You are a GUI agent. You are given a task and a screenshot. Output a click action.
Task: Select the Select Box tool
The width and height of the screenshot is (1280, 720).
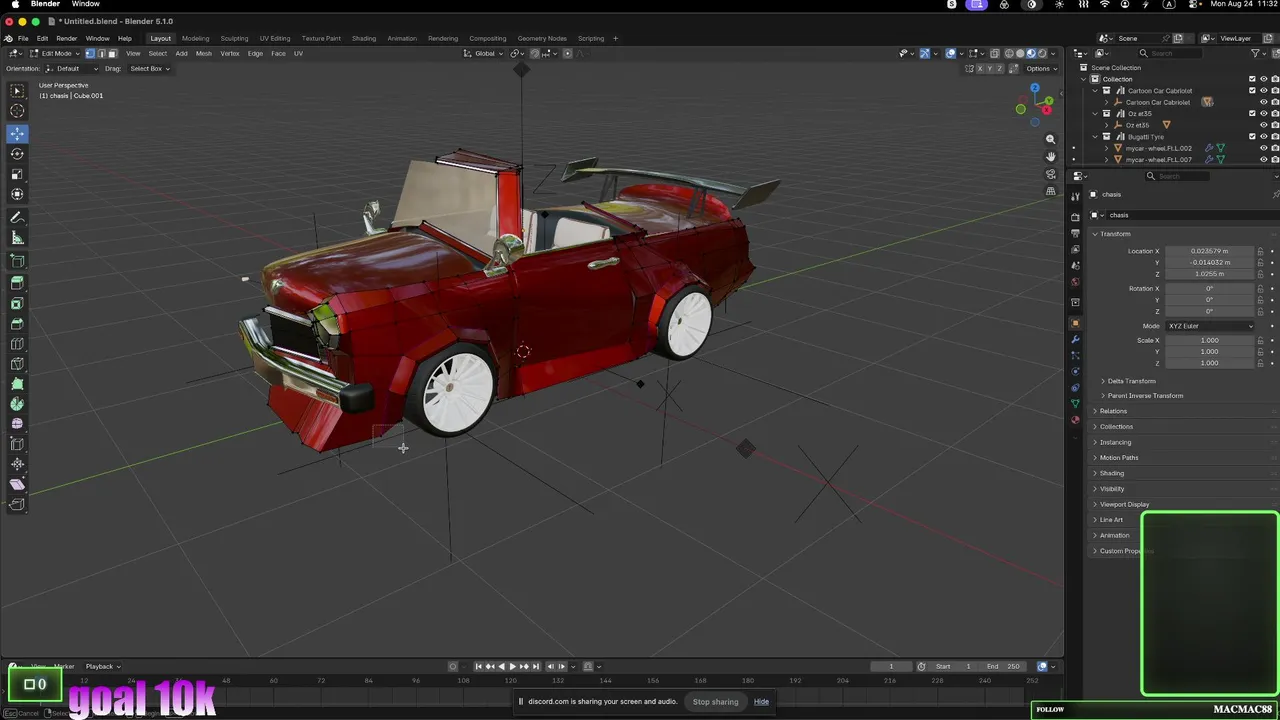(17, 90)
